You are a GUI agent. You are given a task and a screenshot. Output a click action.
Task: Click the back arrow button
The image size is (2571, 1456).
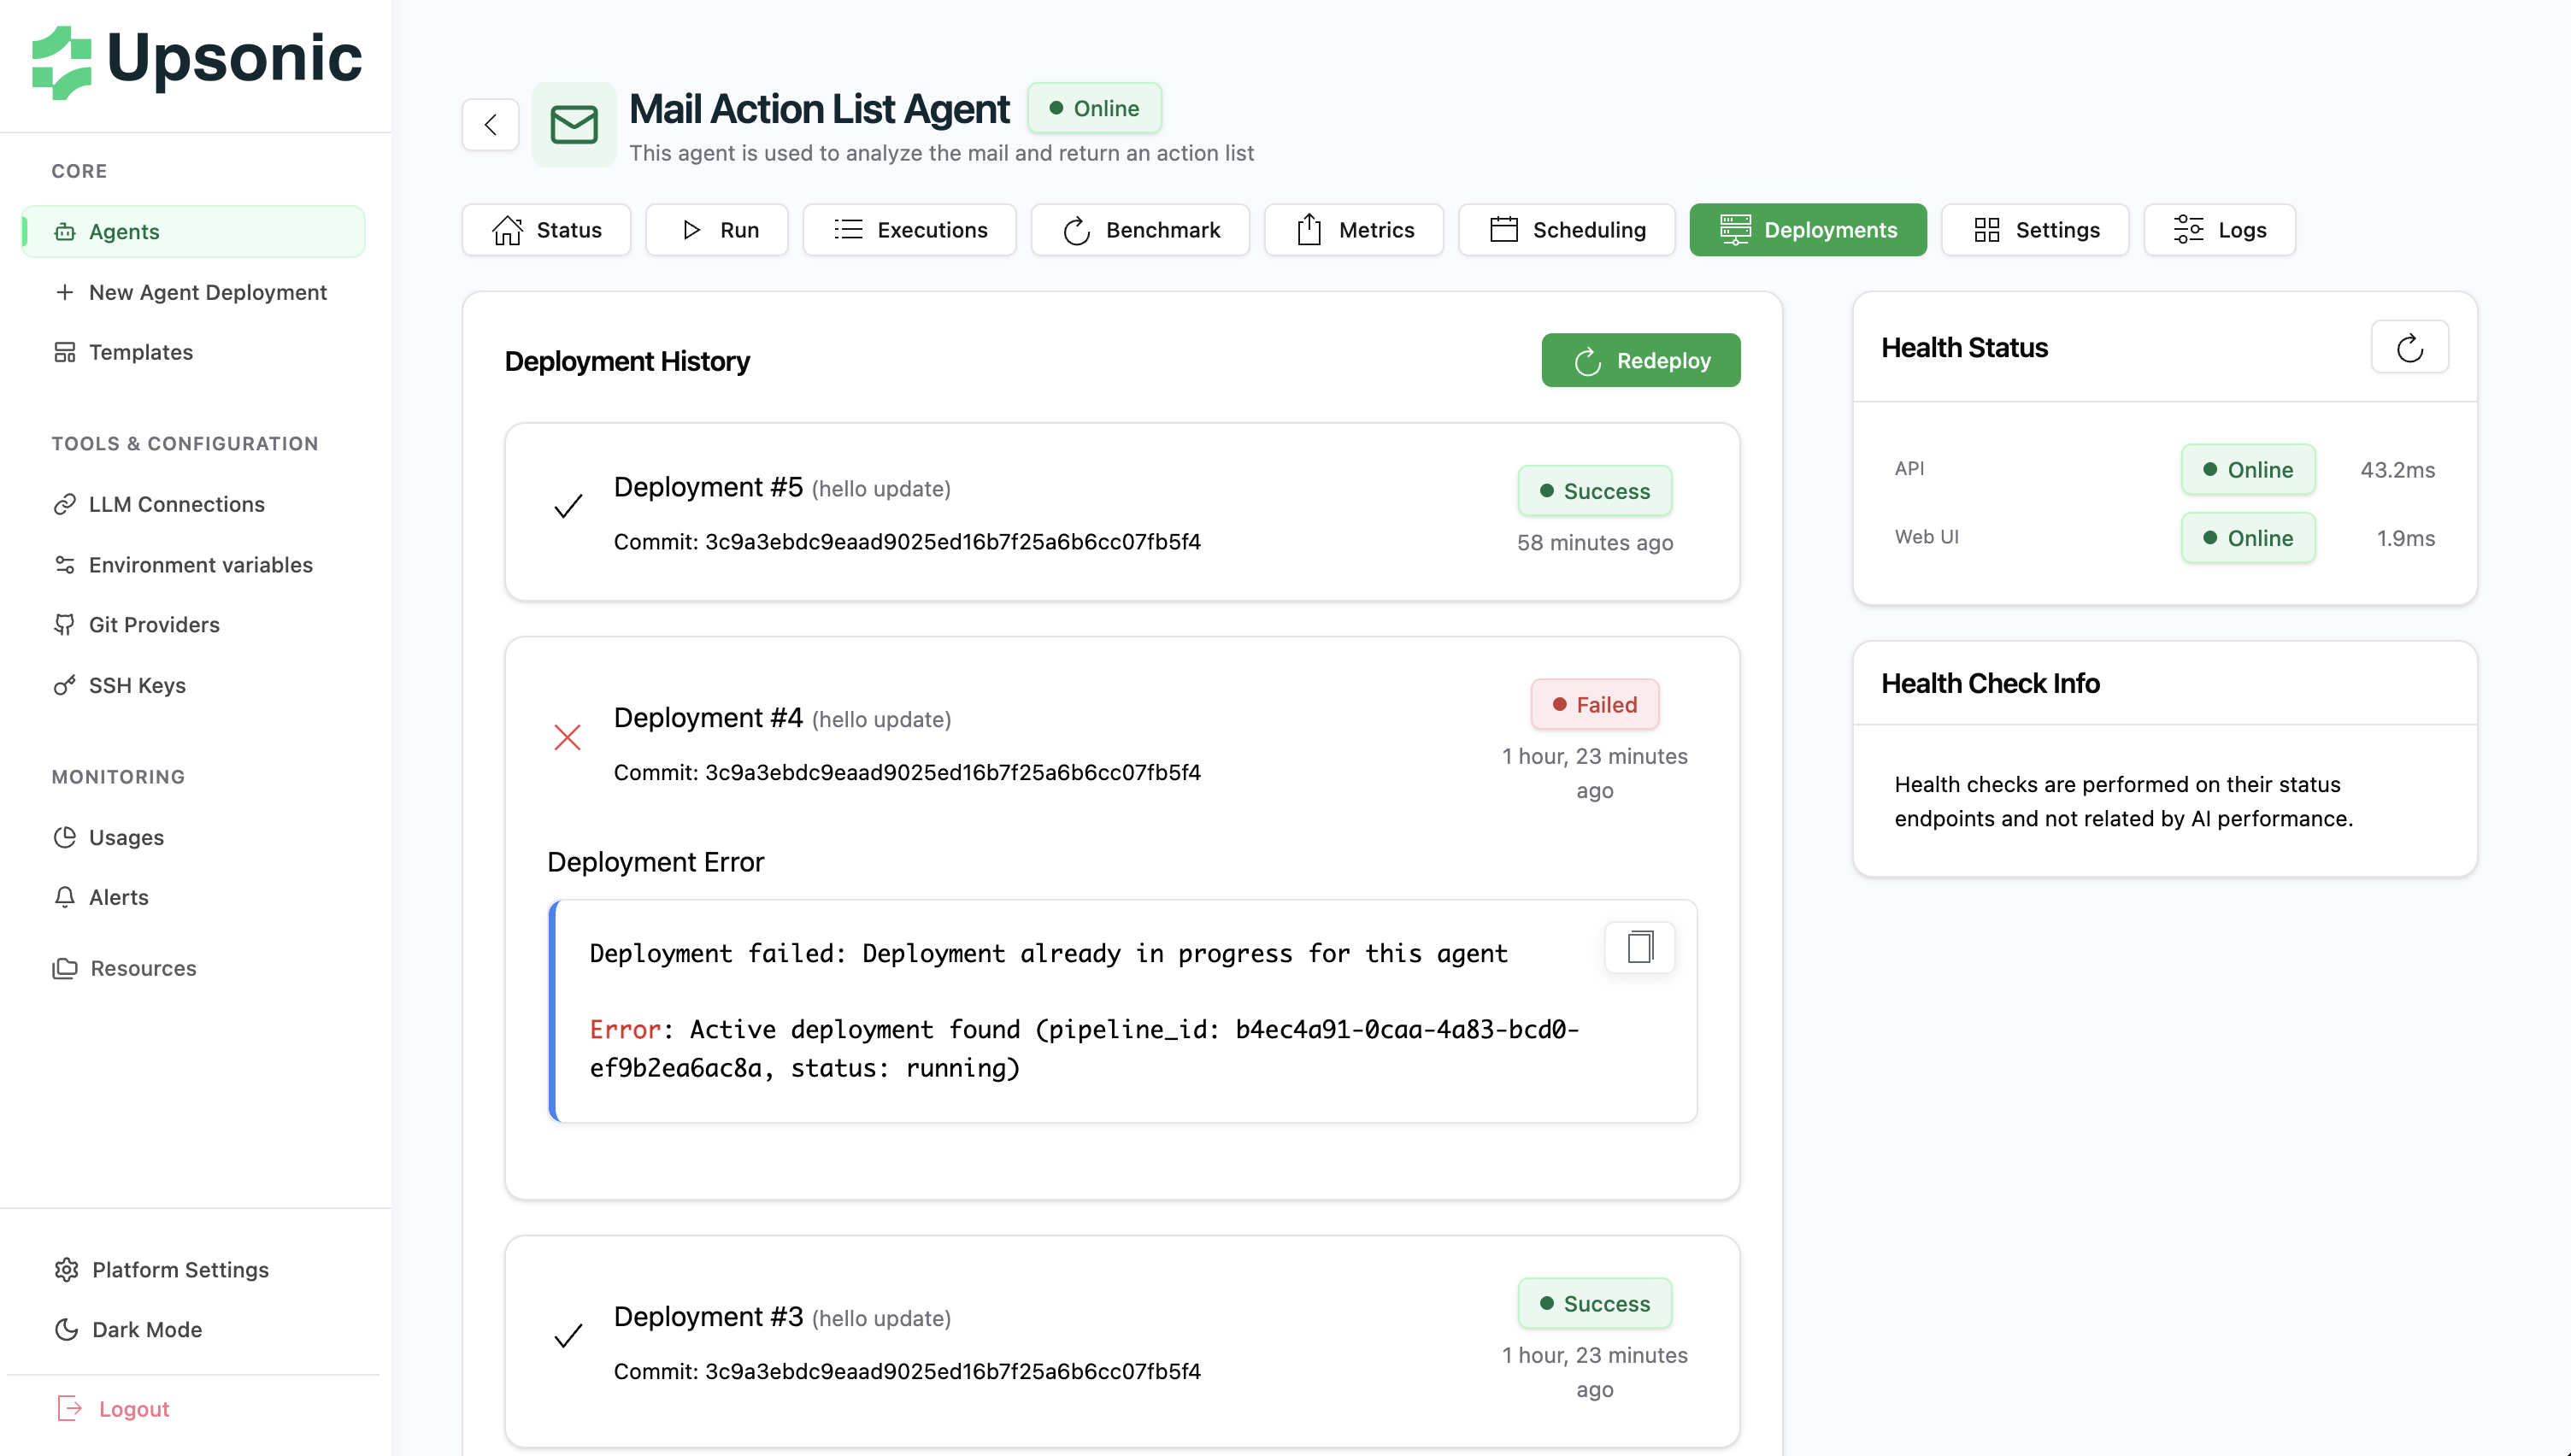(490, 125)
